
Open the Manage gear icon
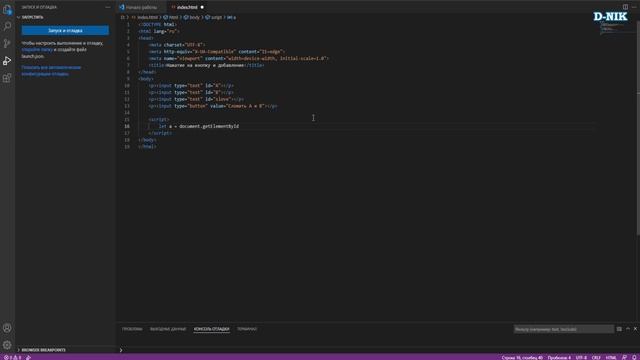pyautogui.click(x=7, y=345)
